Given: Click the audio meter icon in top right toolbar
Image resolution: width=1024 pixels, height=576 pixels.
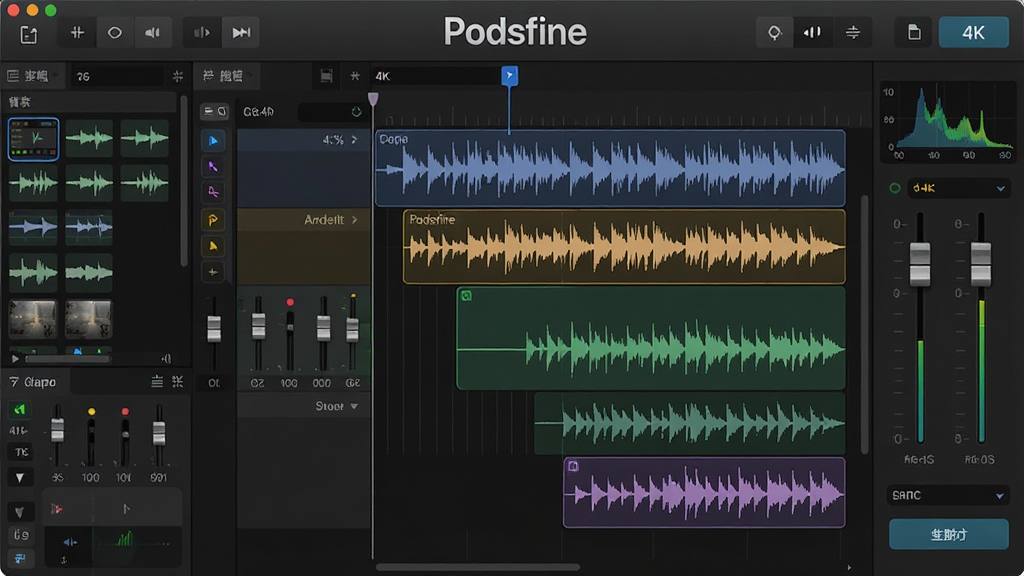Looking at the screenshot, I should (812, 33).
